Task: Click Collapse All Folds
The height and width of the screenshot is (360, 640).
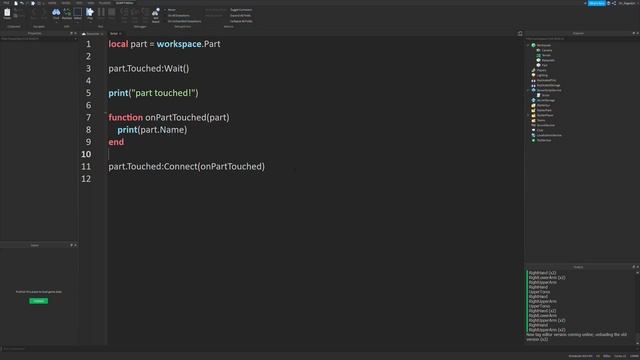Action: (x=241, y=21)
